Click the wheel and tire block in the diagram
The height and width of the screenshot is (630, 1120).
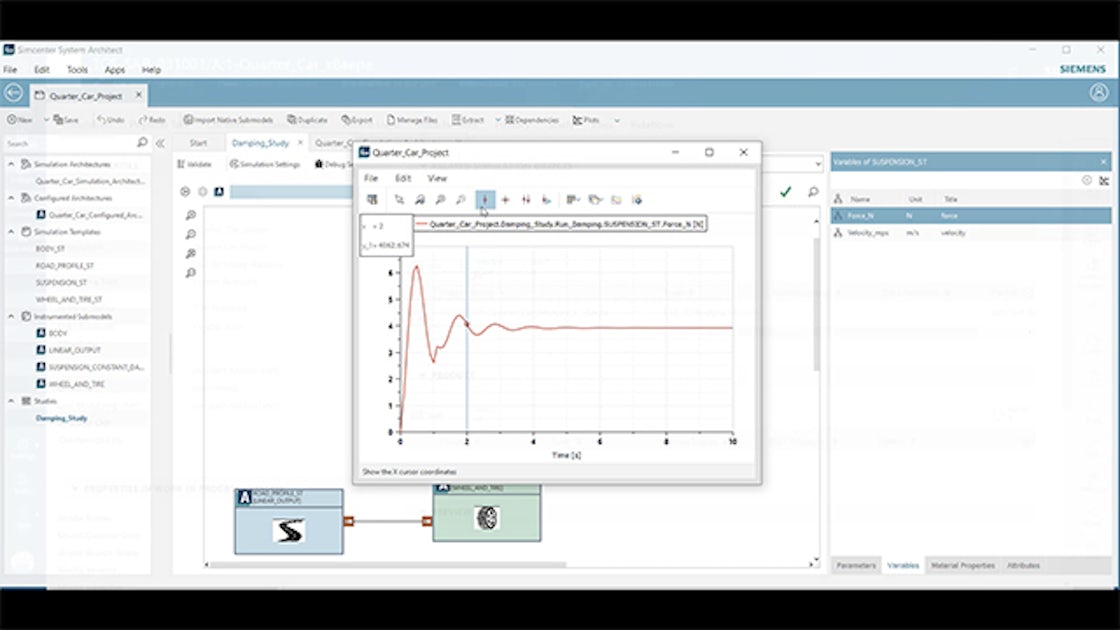pos(486,517)
